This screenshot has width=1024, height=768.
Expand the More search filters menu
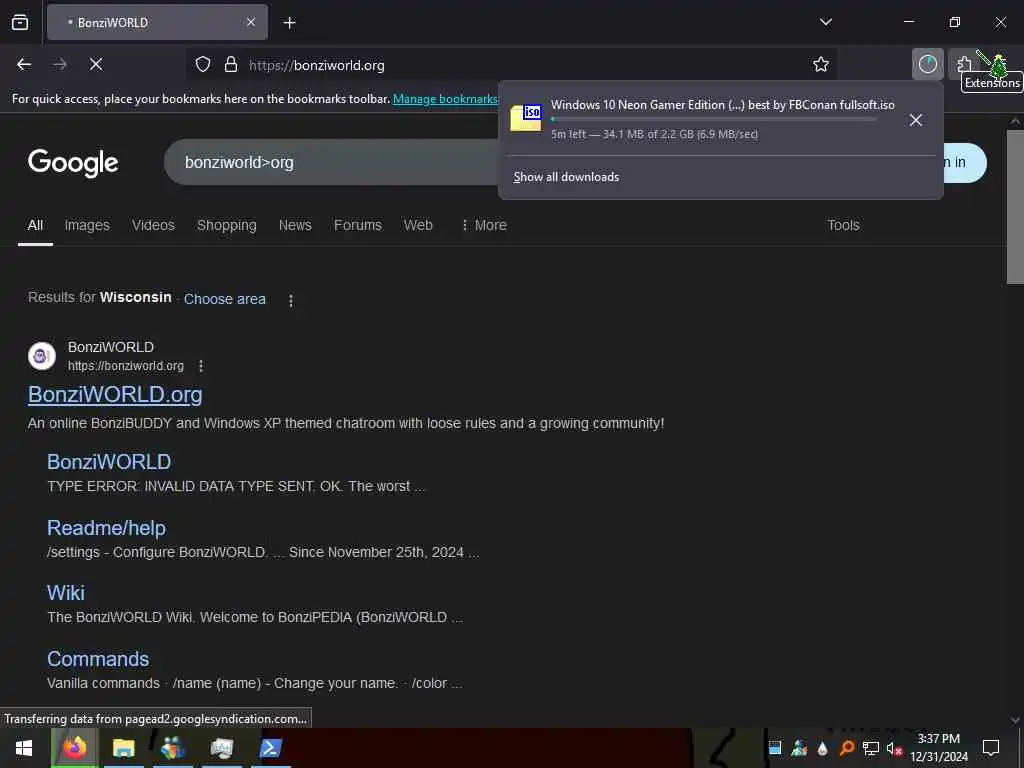coord(484,225)
